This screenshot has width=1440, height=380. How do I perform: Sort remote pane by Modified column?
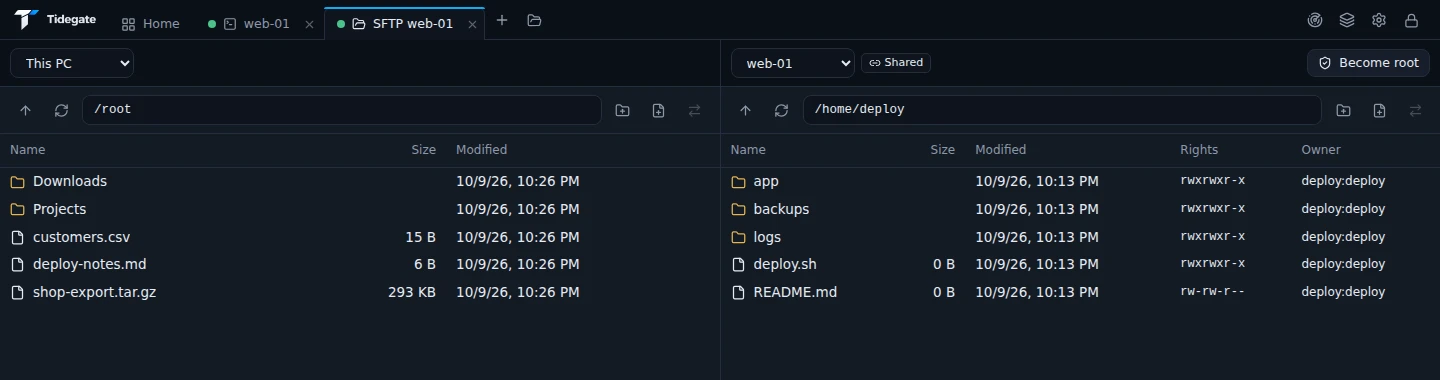[1000, 150]
